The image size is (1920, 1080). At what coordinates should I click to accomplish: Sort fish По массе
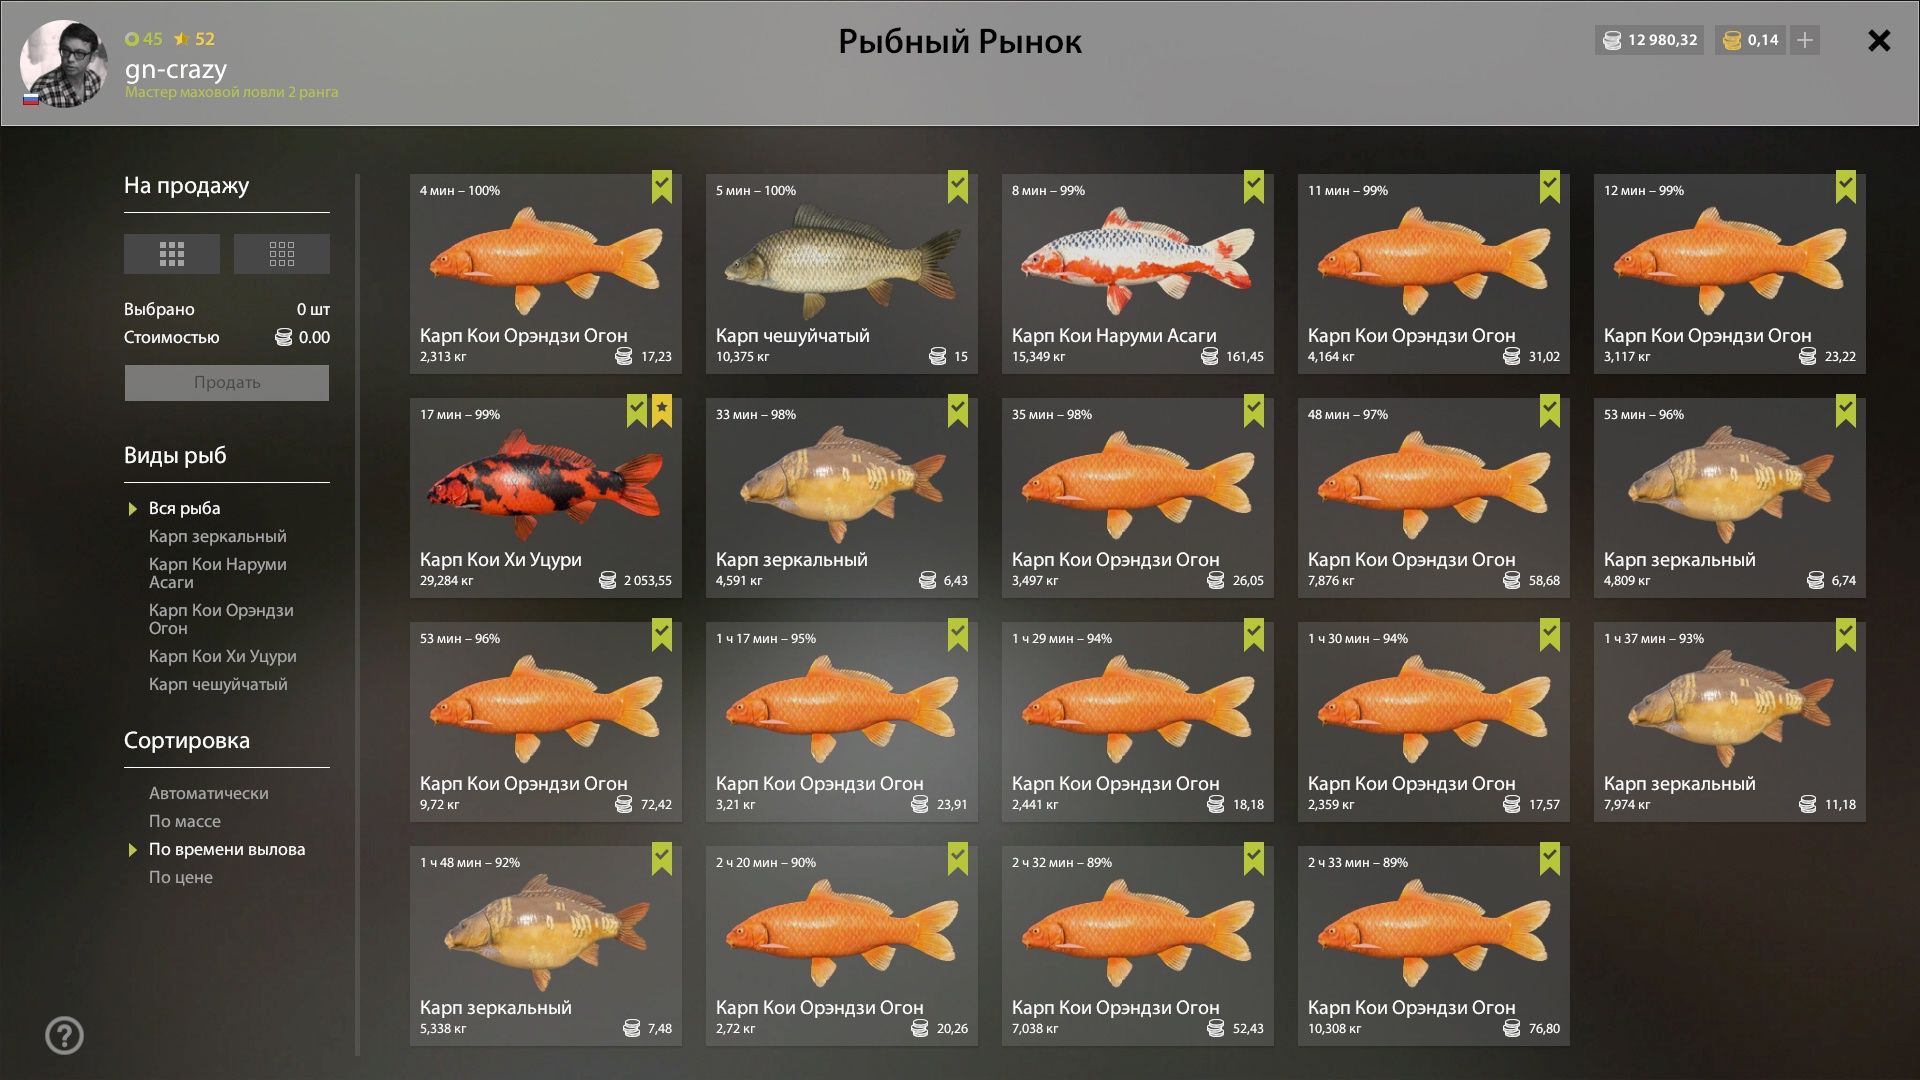(x=185, y=821)
